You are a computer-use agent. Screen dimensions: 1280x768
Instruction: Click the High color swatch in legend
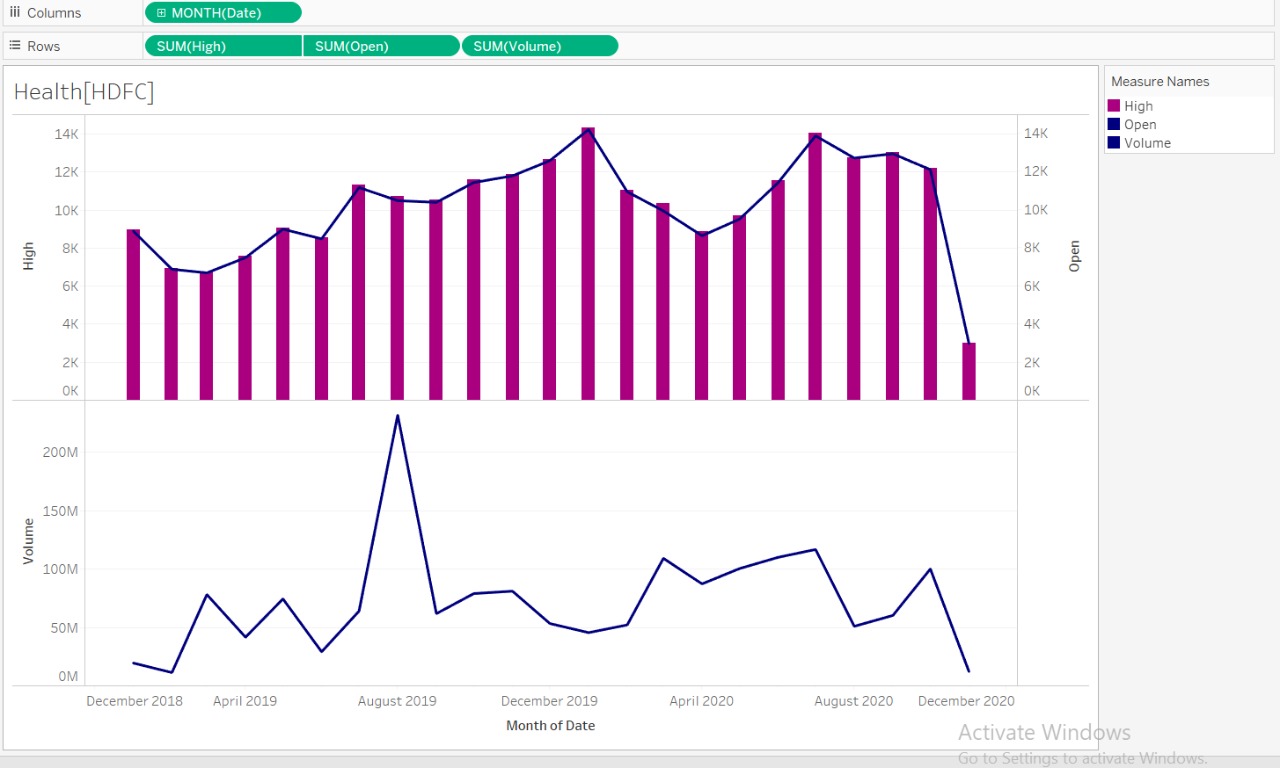tap(1114, 106)
